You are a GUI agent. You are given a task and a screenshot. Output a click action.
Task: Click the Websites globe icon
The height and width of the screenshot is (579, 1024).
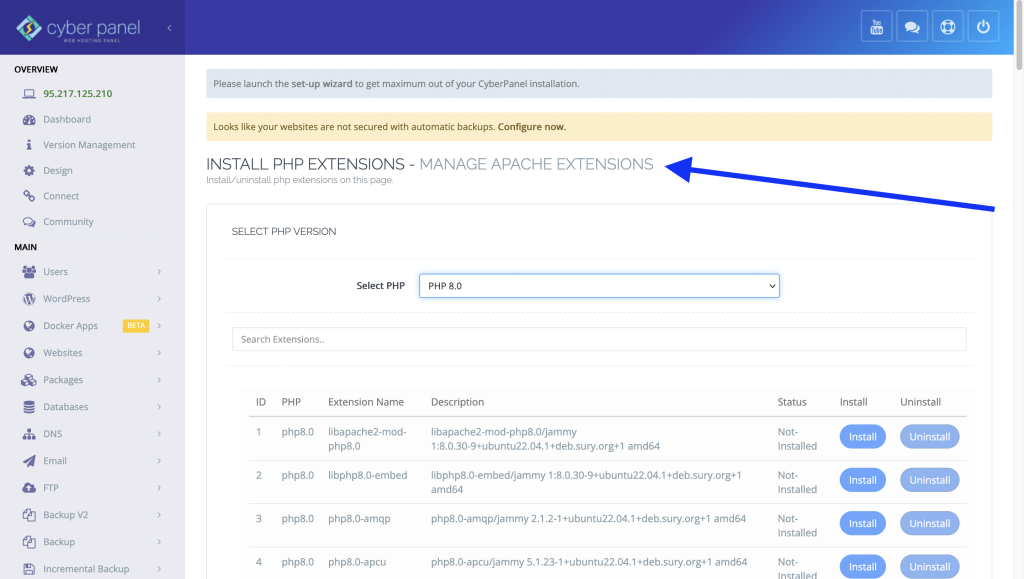(29, 353)
